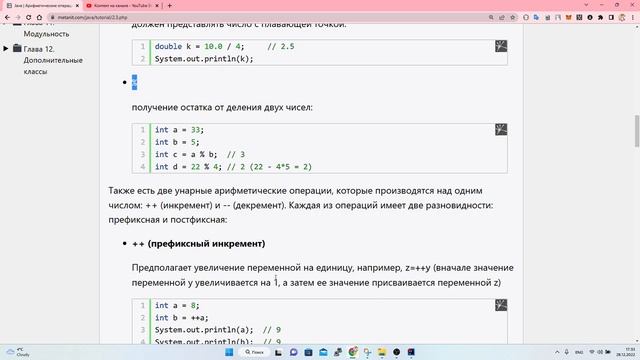Open the blue translate extension icon
Screen dimensions: 640x360
click(536, 18)
